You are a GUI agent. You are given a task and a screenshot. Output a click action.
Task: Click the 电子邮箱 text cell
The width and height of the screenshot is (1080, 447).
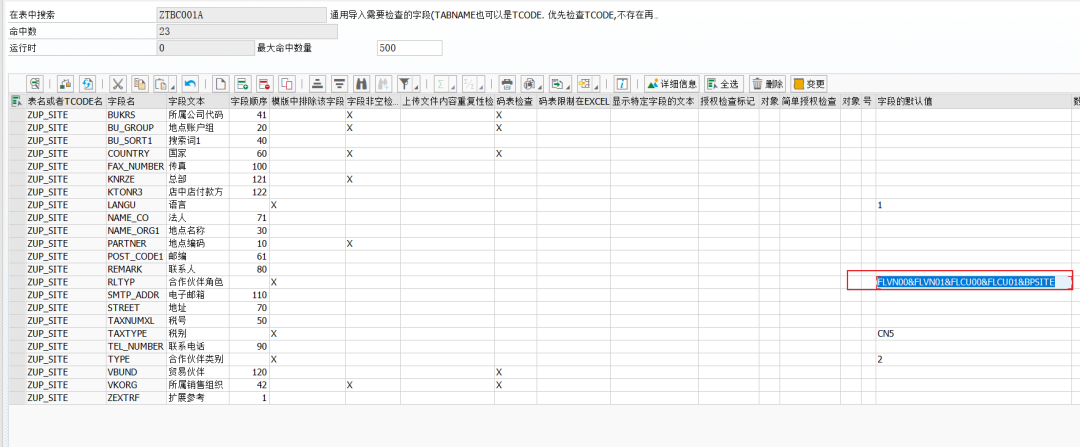click(x=197, y=295)
